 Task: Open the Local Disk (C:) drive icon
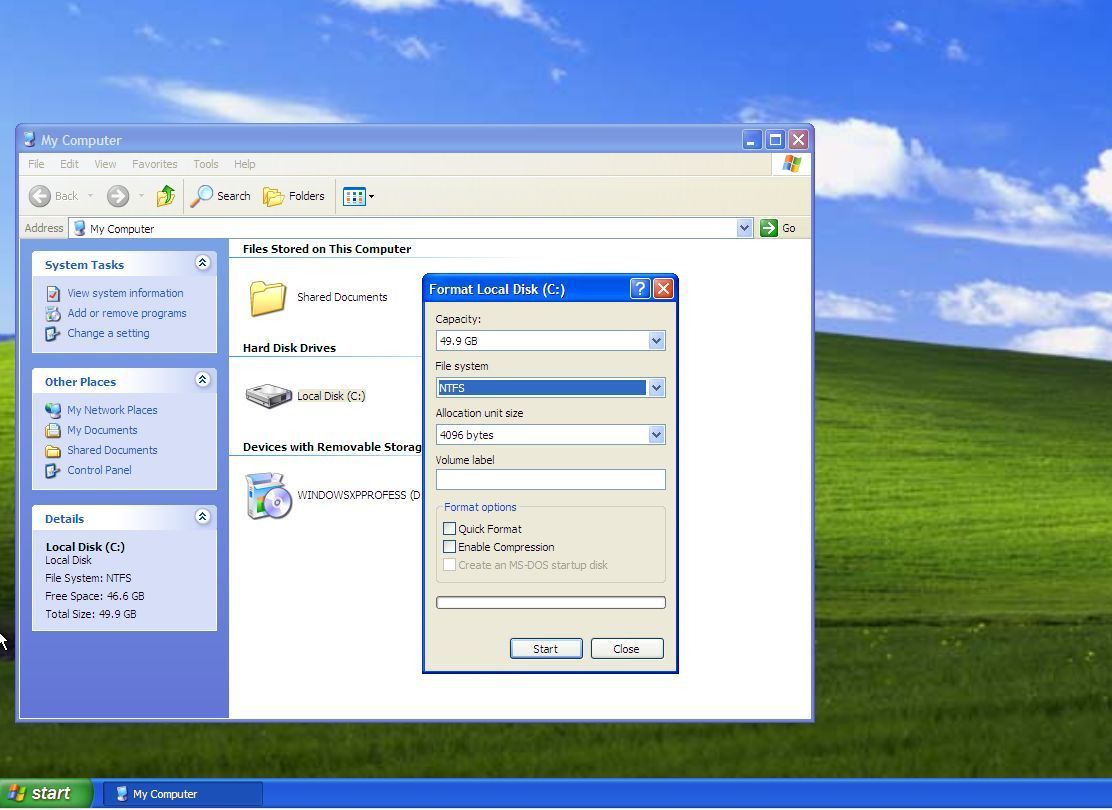click(x=268, y=393)
